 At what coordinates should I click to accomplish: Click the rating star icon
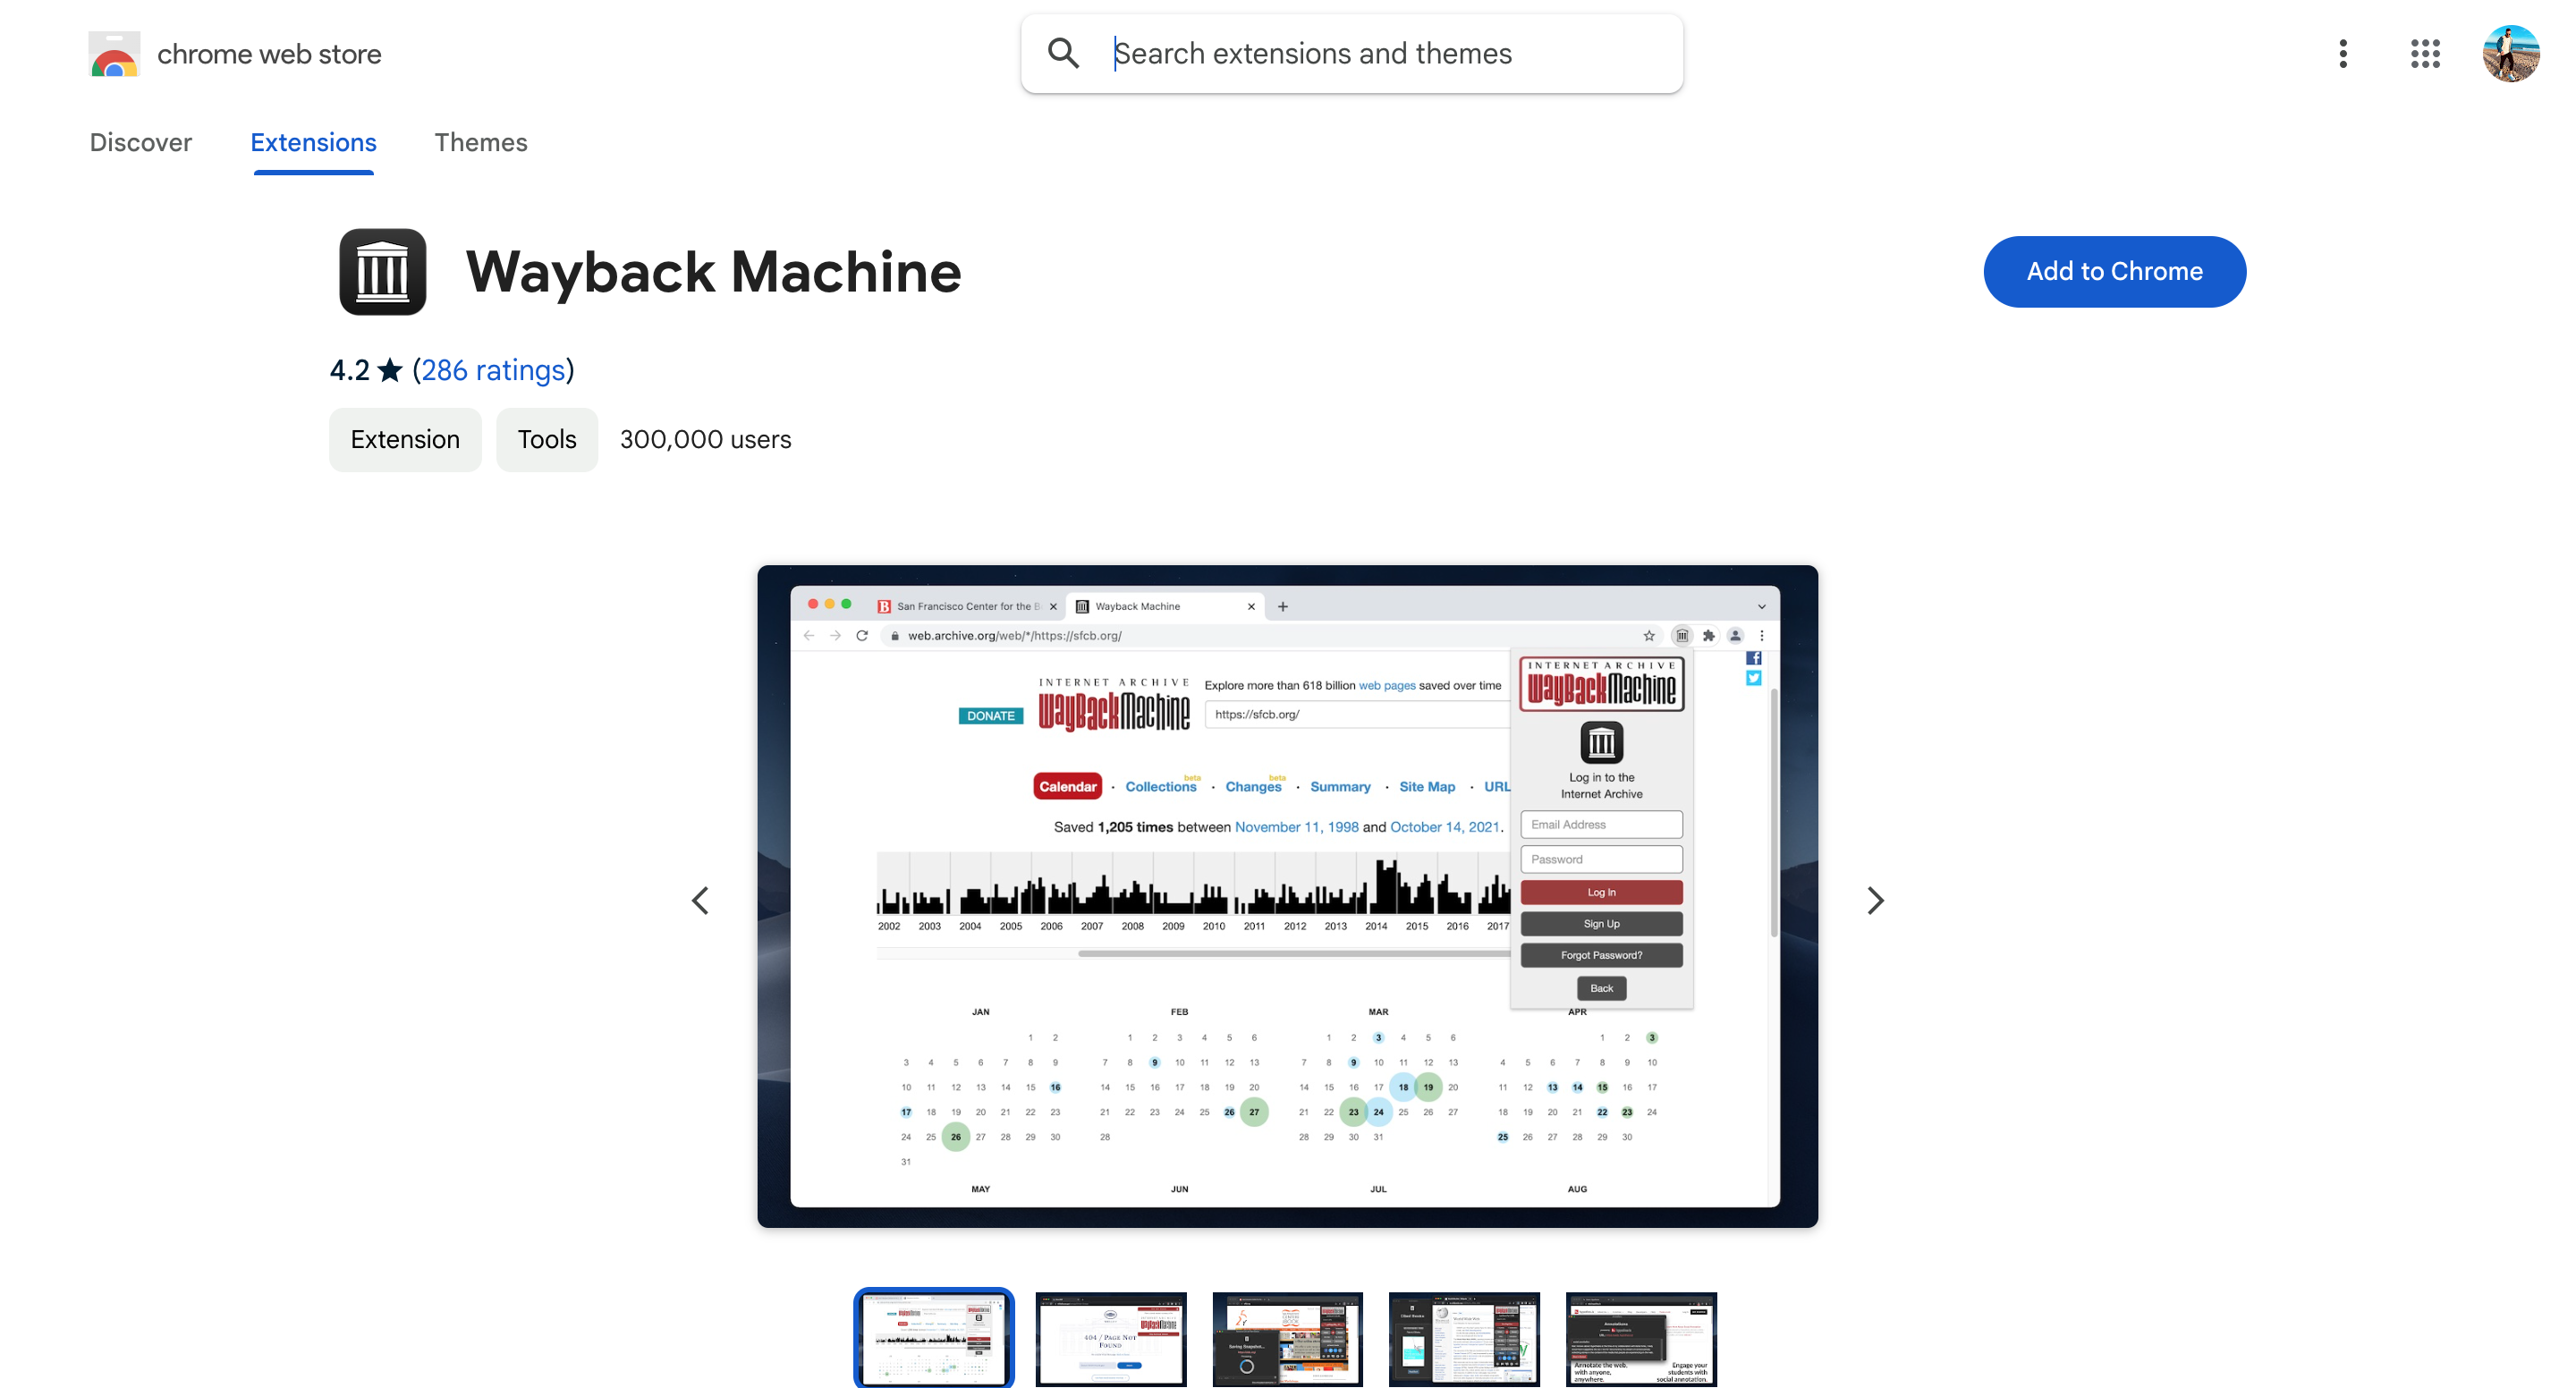[390, 370]
